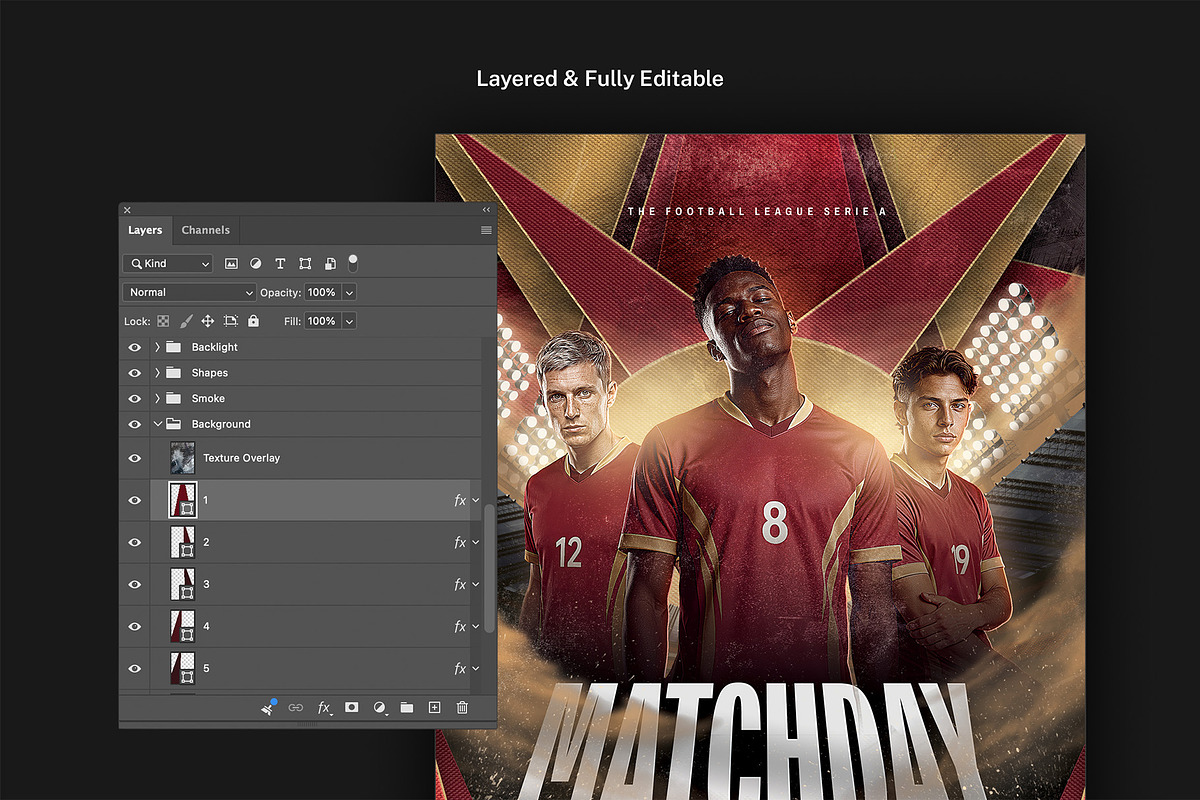This screenshot has width=1200, height=800.
Task: Open the Kind filter dropdown
Action: pos(168,264)
